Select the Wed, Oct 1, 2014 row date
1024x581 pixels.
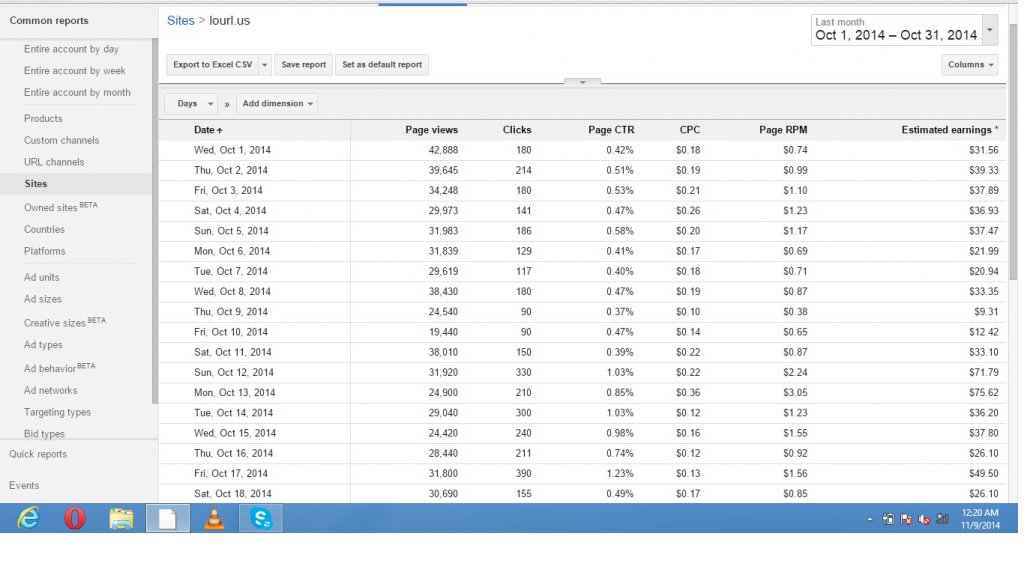tap(232, 150)
